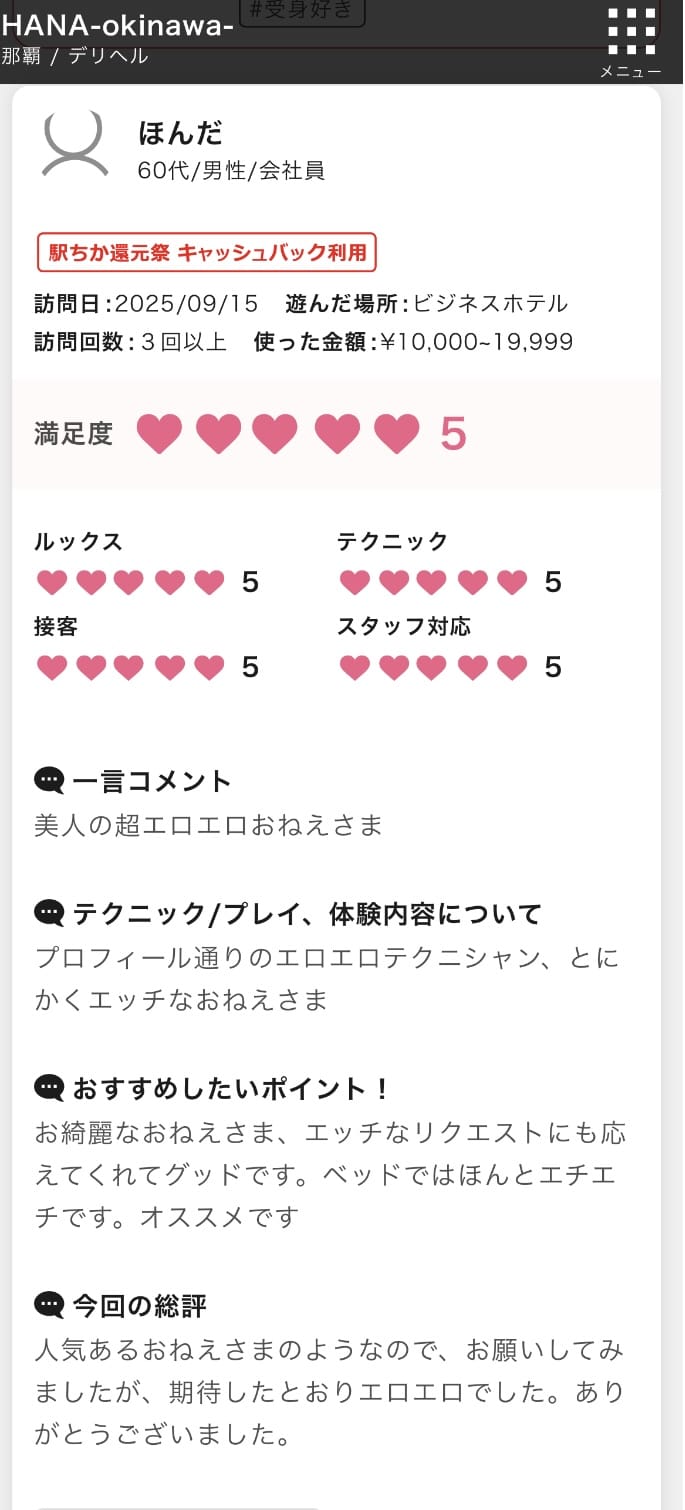
Task: Click the reviewer avatar icon
Action: [75, 144]
